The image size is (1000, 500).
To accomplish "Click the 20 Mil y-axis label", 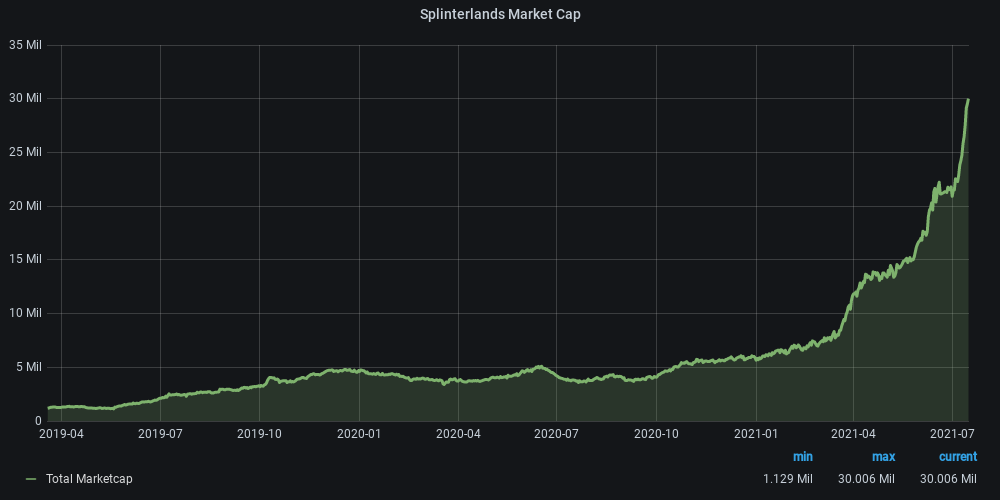I will [26, 205].
